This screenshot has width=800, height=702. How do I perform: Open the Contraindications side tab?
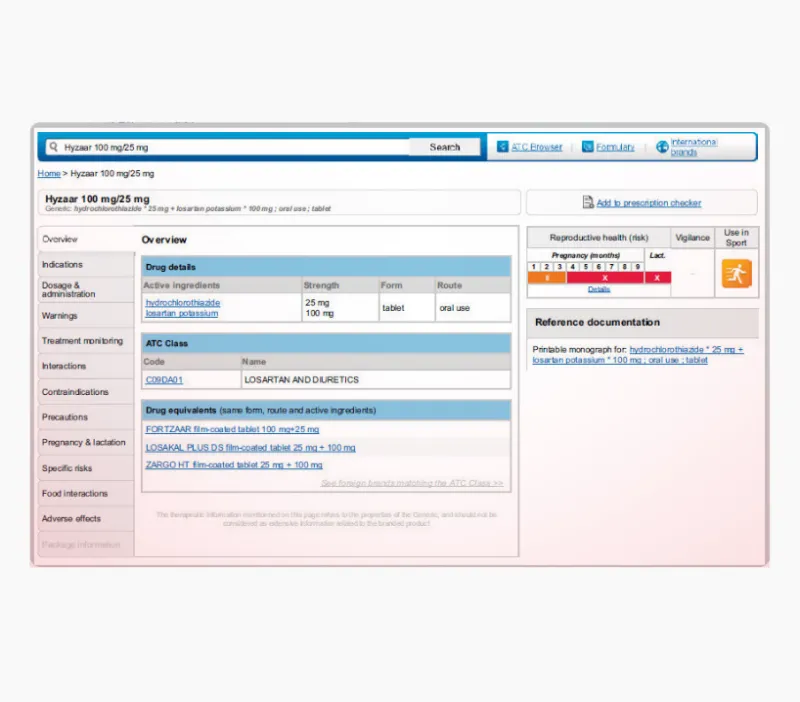(x=86, y=392)
